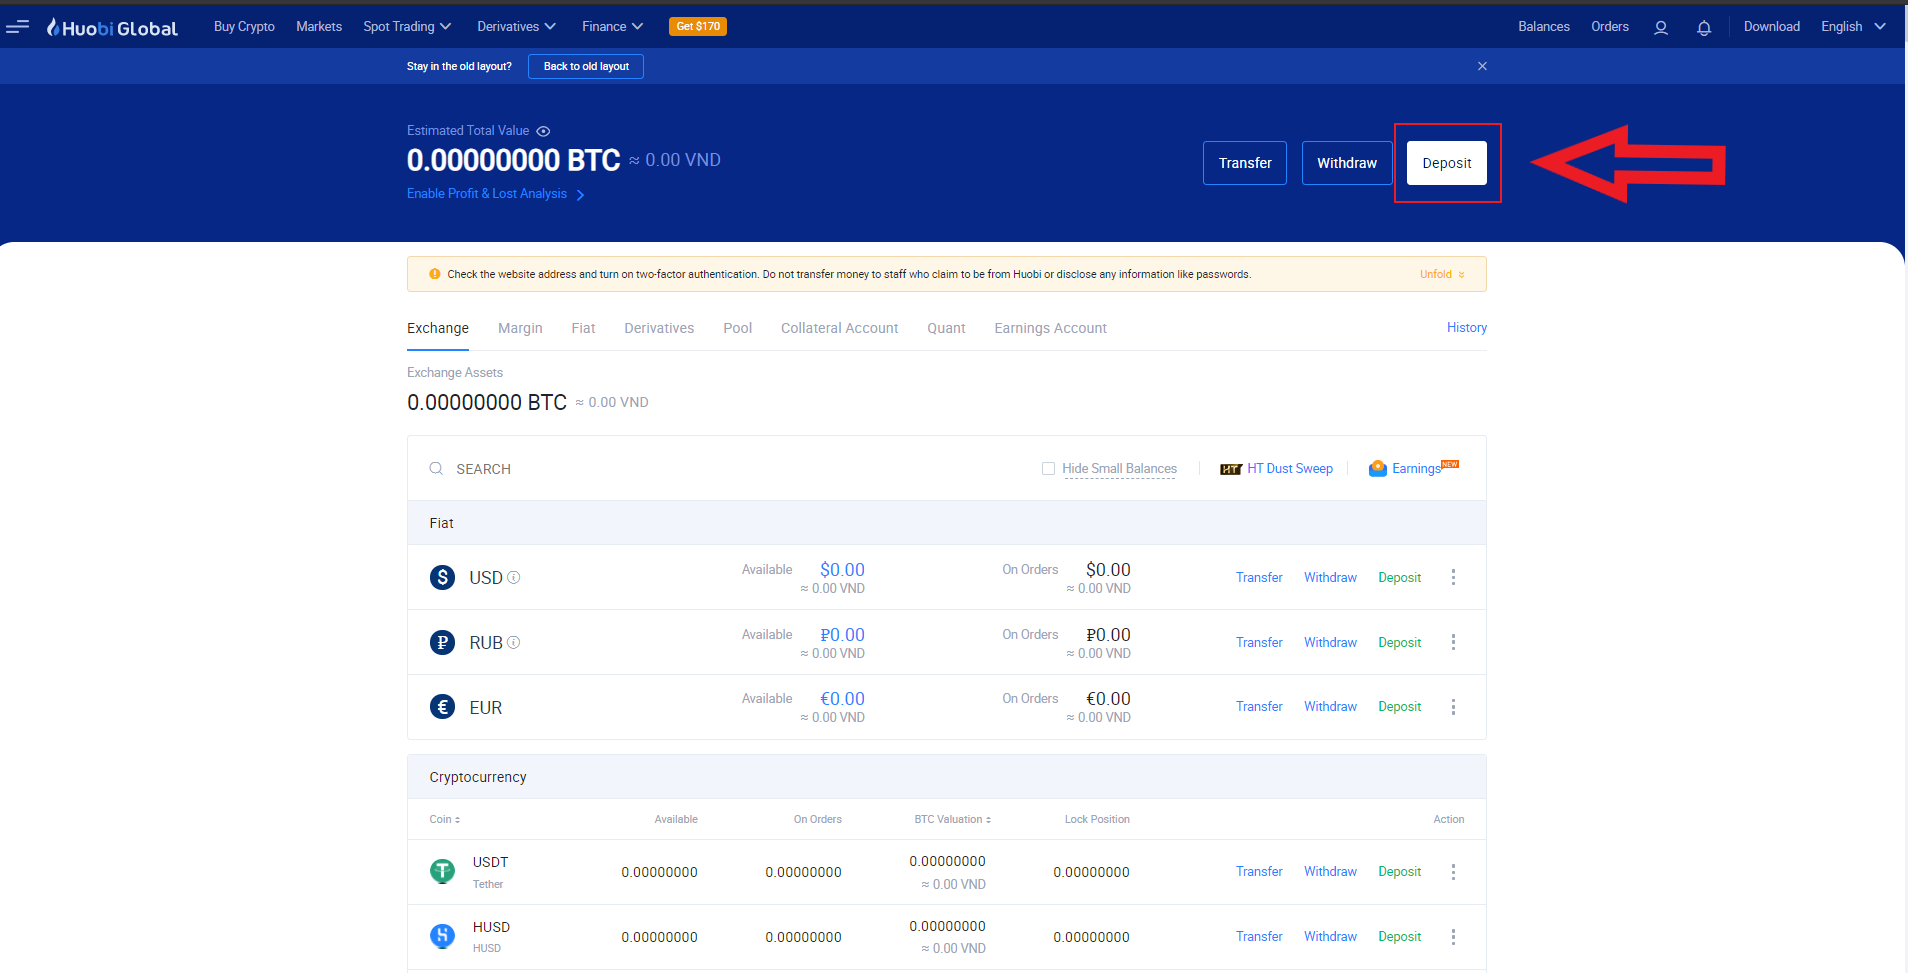The image size is (1908, 973).
Task: Click the HT Dust Sweep link
Action: pyautogui.click(x=1289, y=468)
